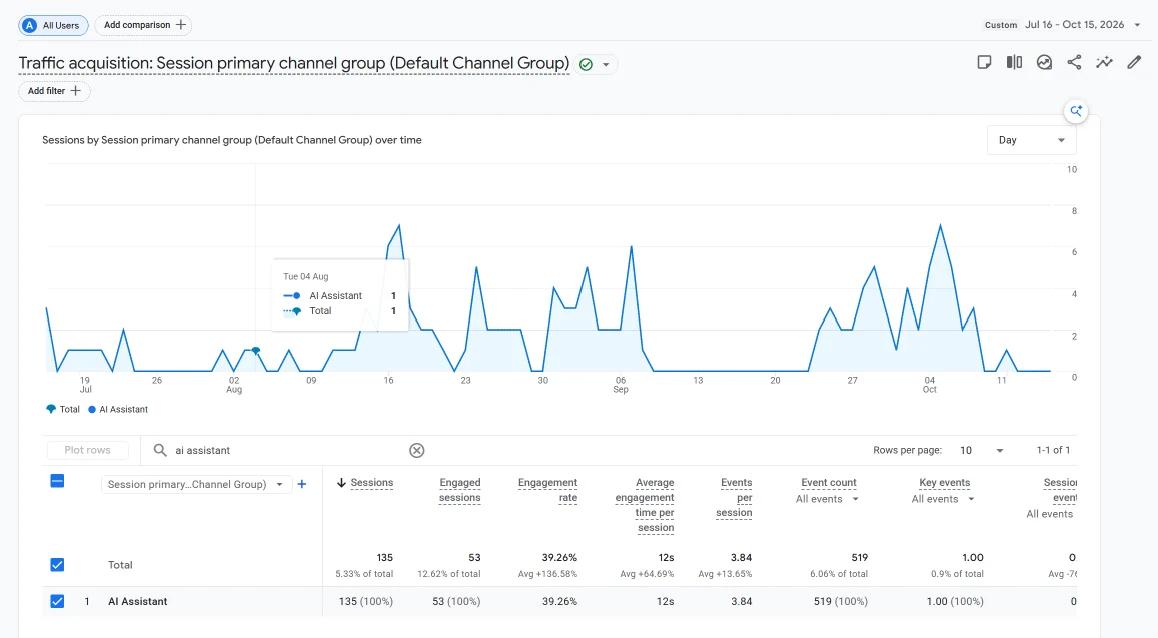Open Rows per page dropdown
1158x638 pixels.
(981, 450)
